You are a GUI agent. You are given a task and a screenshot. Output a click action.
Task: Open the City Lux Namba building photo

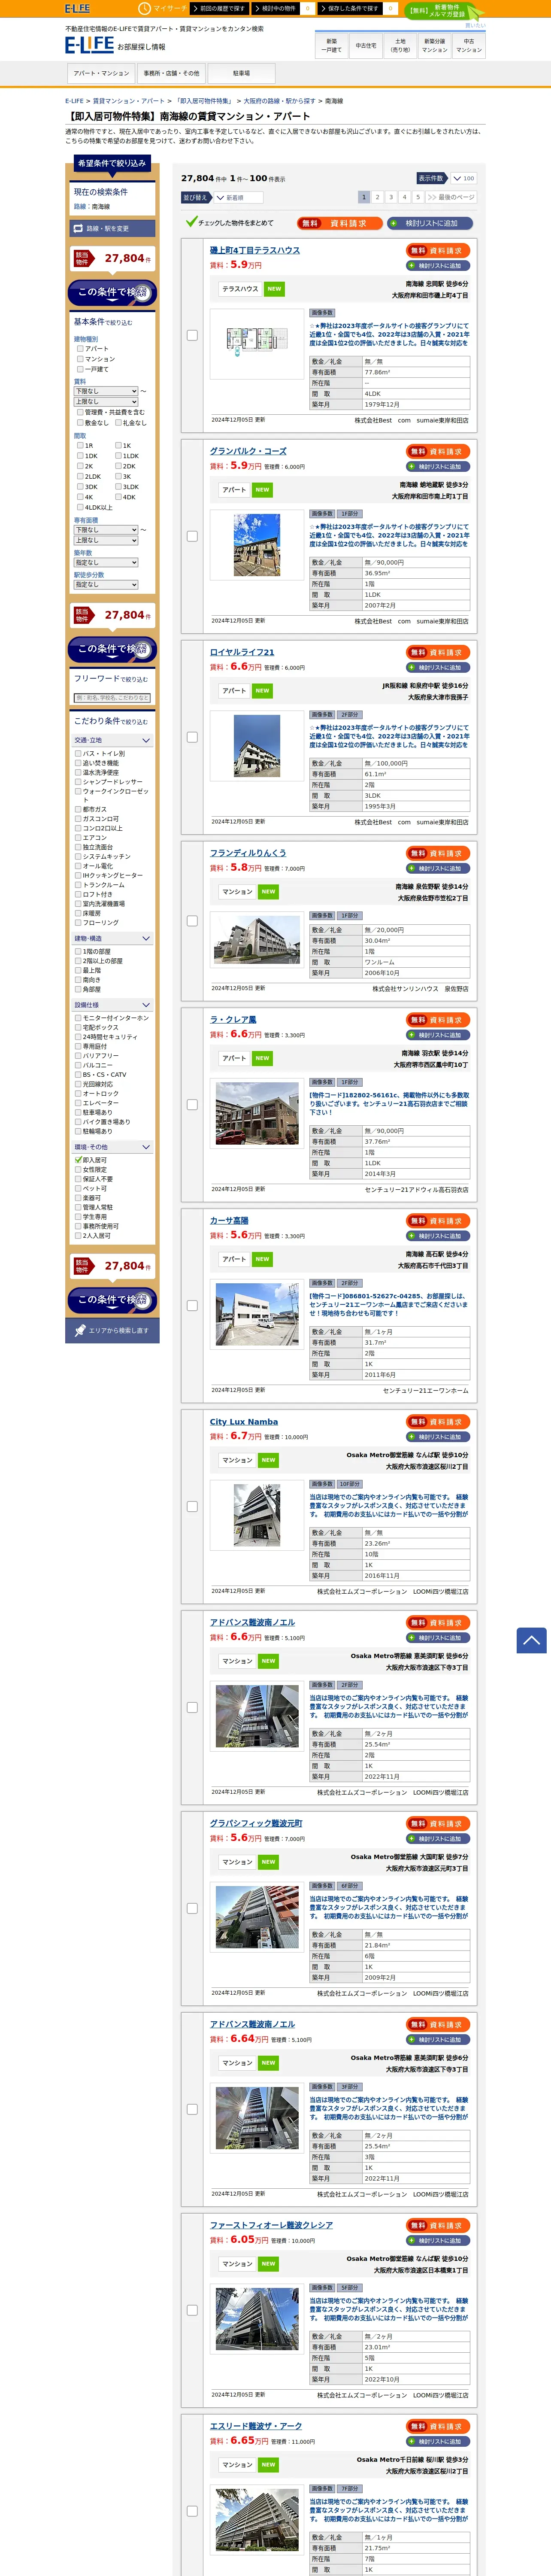click(257, 1515)
